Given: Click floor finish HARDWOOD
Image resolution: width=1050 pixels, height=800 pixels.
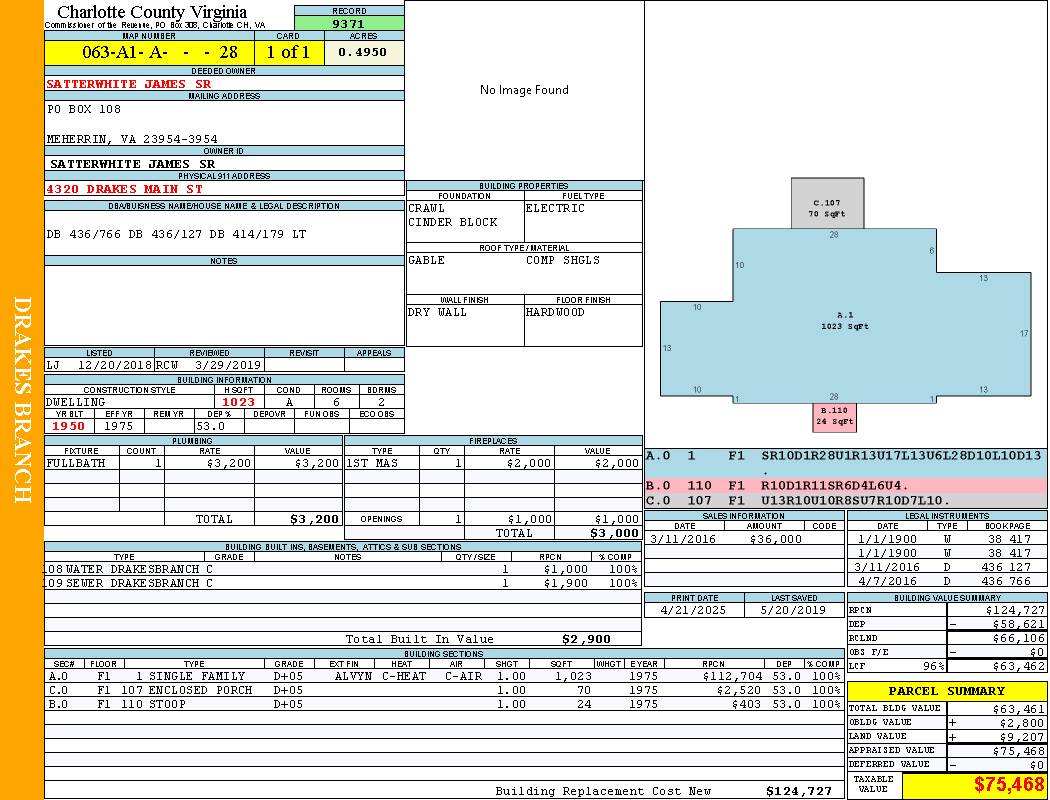Looking at the screenshot, I should (x=555, y=312).
